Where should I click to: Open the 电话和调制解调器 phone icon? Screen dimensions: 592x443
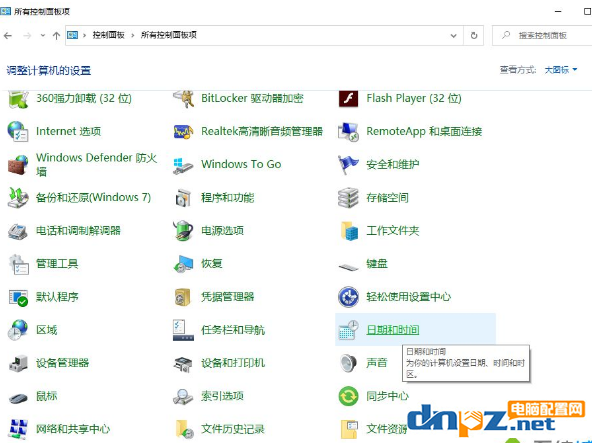pos(18,231)
